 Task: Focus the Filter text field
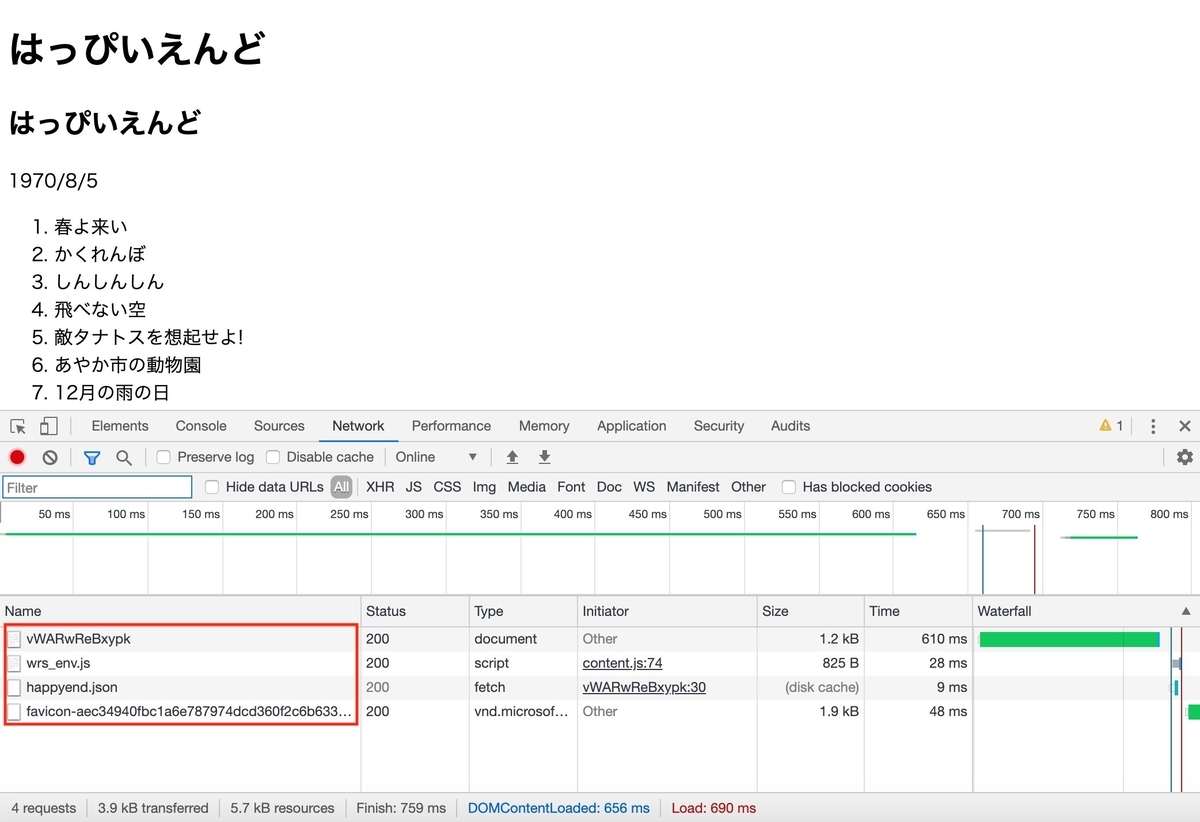pos(97,487)
